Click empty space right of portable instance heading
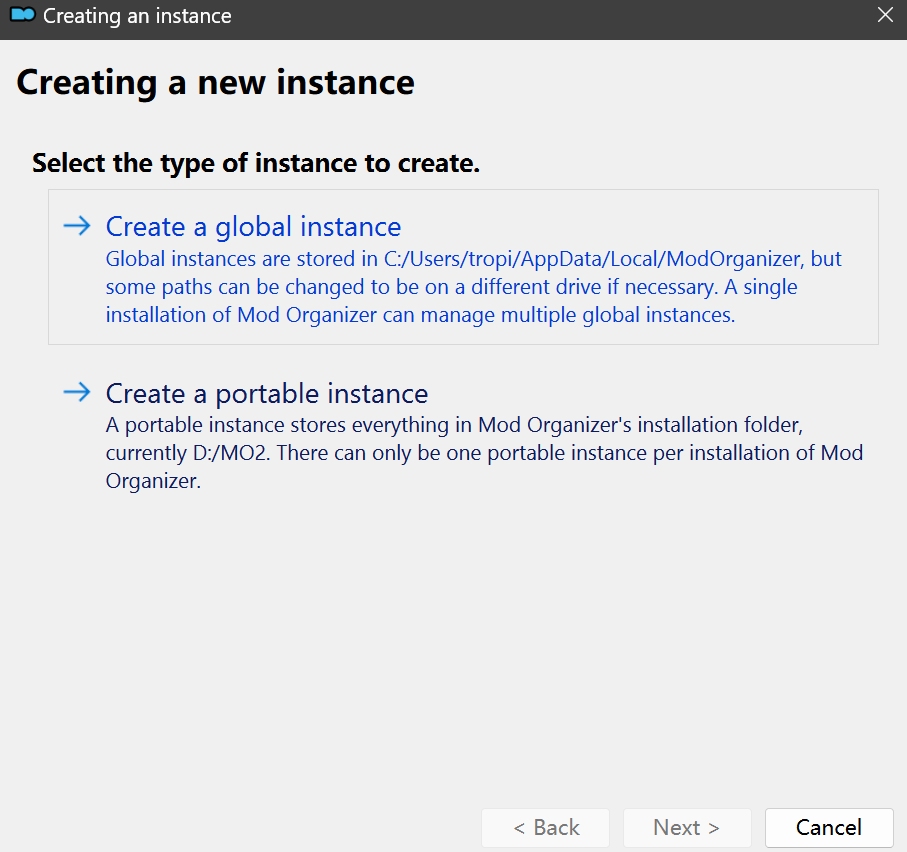907x852 pixels. tap(650, 393)
